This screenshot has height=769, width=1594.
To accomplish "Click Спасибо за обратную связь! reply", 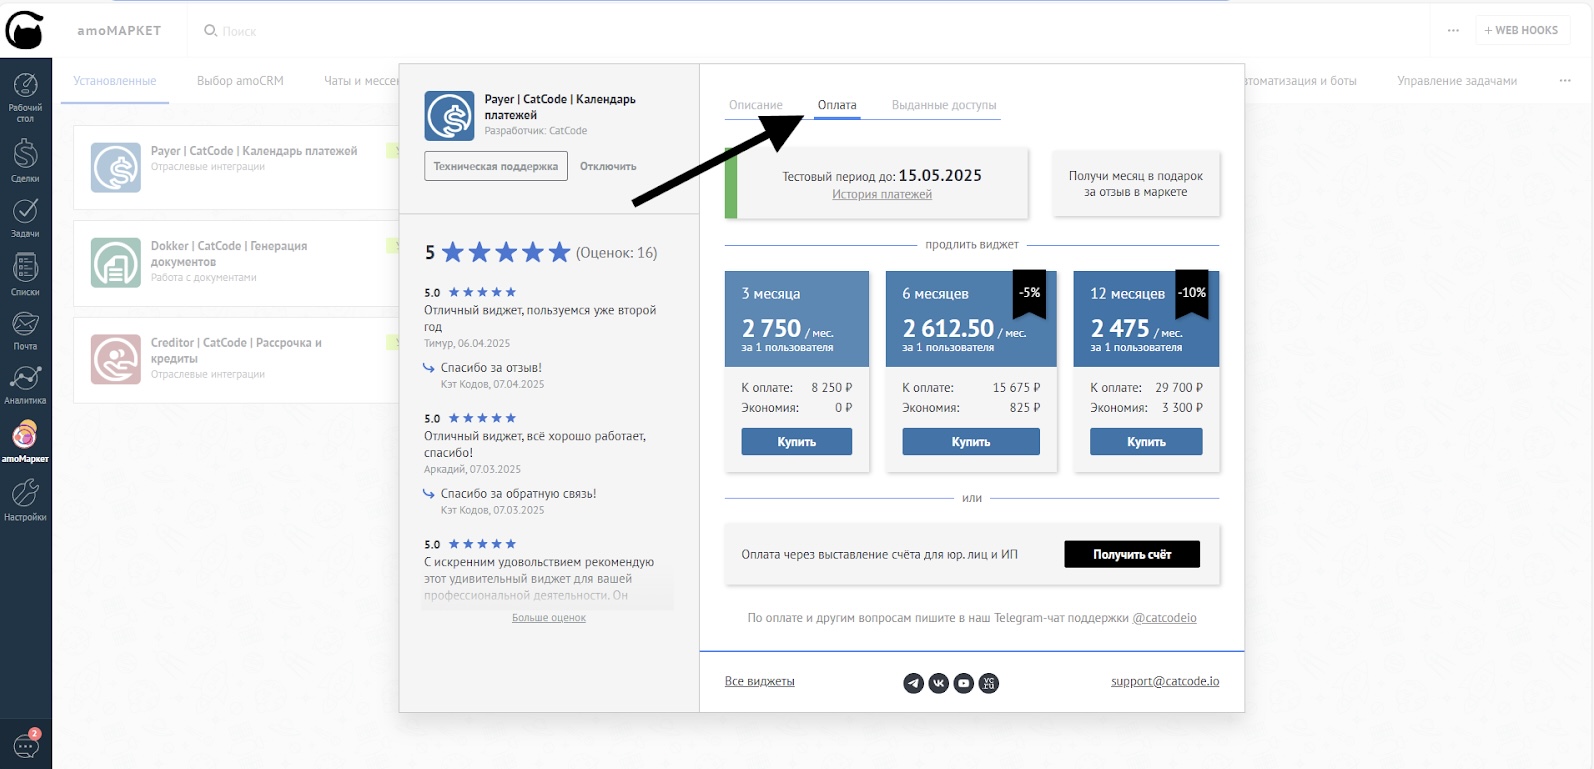I will pos(518,493).
